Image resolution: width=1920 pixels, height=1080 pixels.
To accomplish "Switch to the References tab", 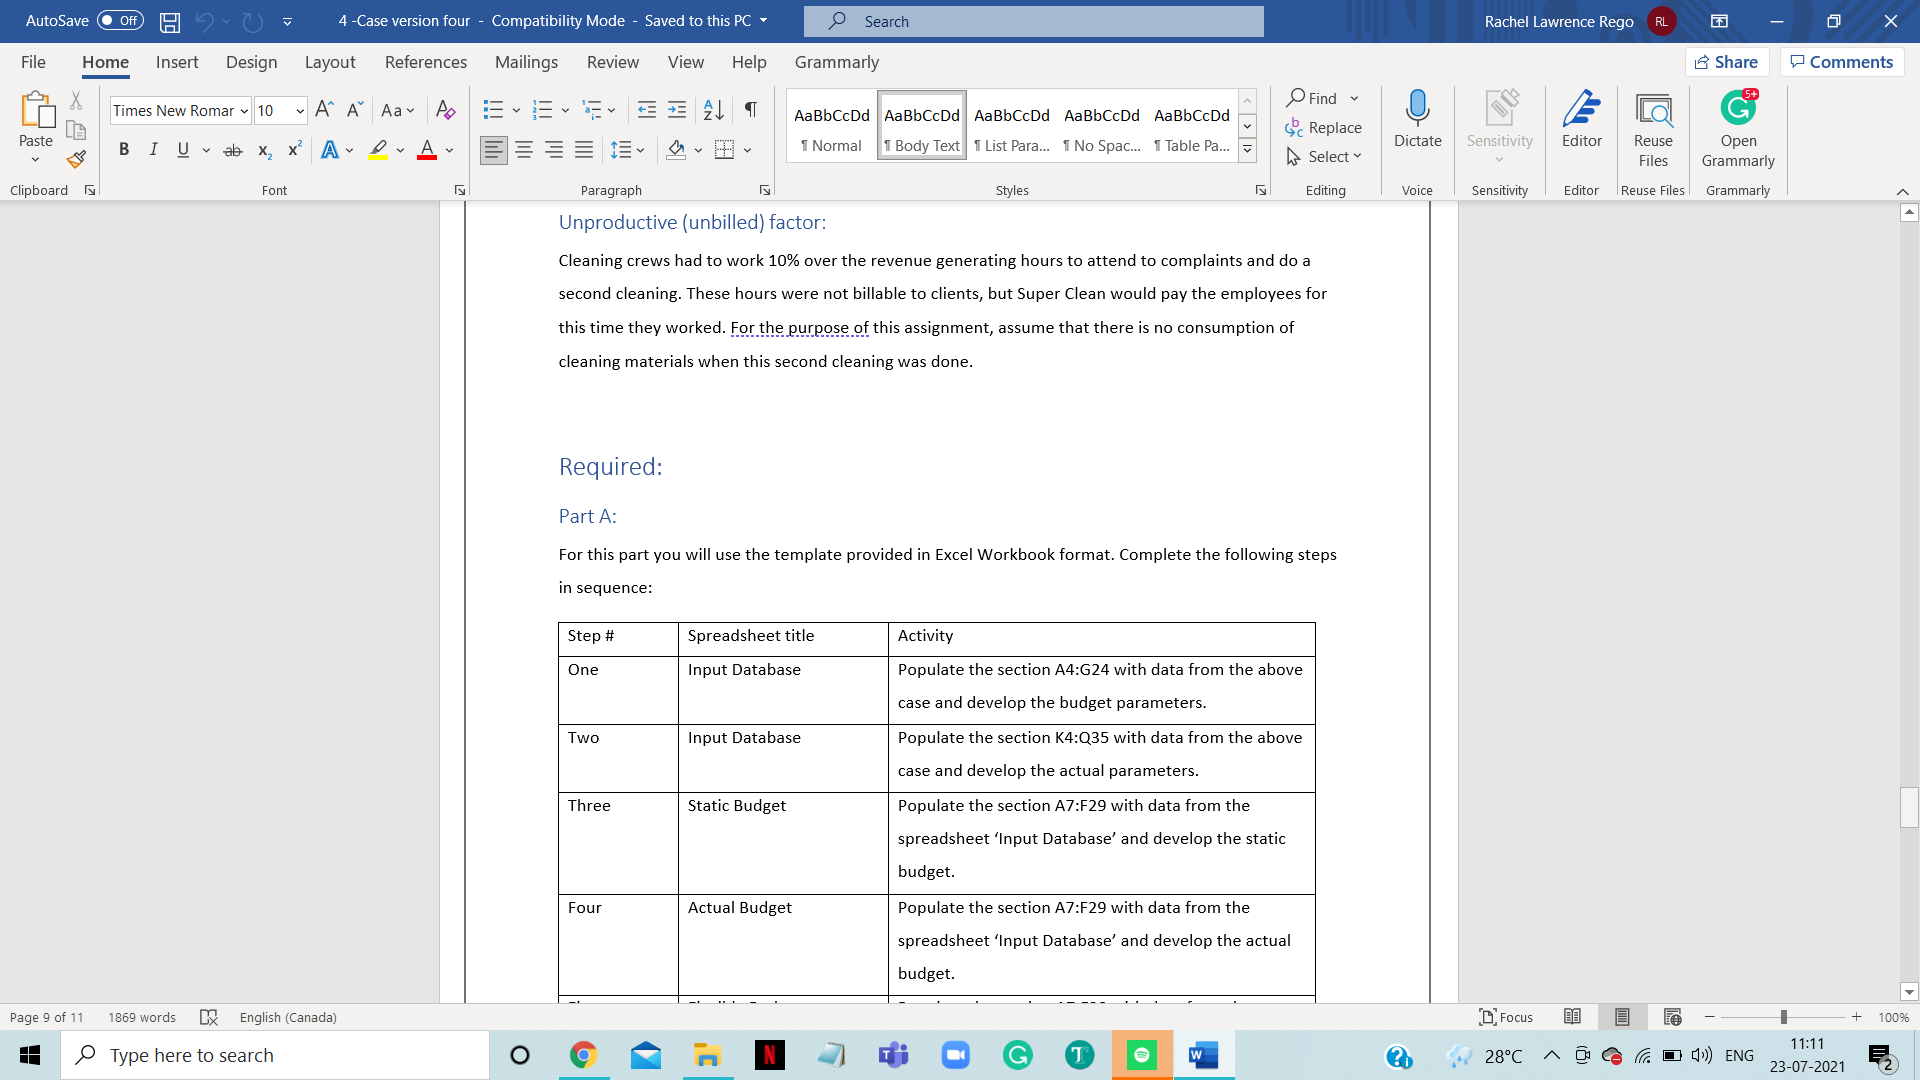I will [x=426, y=62].
